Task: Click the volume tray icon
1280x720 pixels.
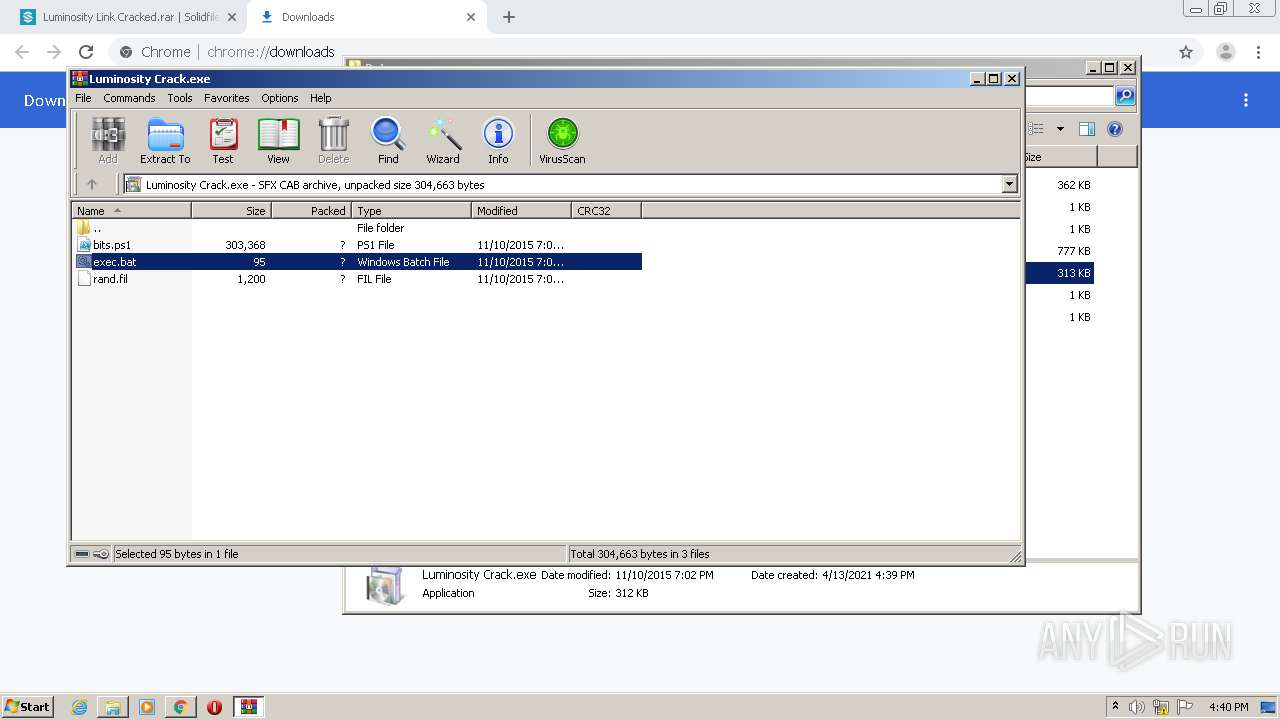Action: tap(1137, 707)
